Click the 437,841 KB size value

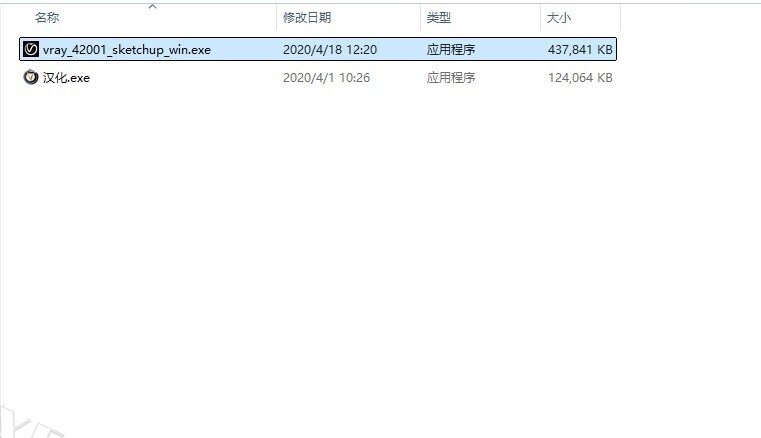click(x=580, y=50)
